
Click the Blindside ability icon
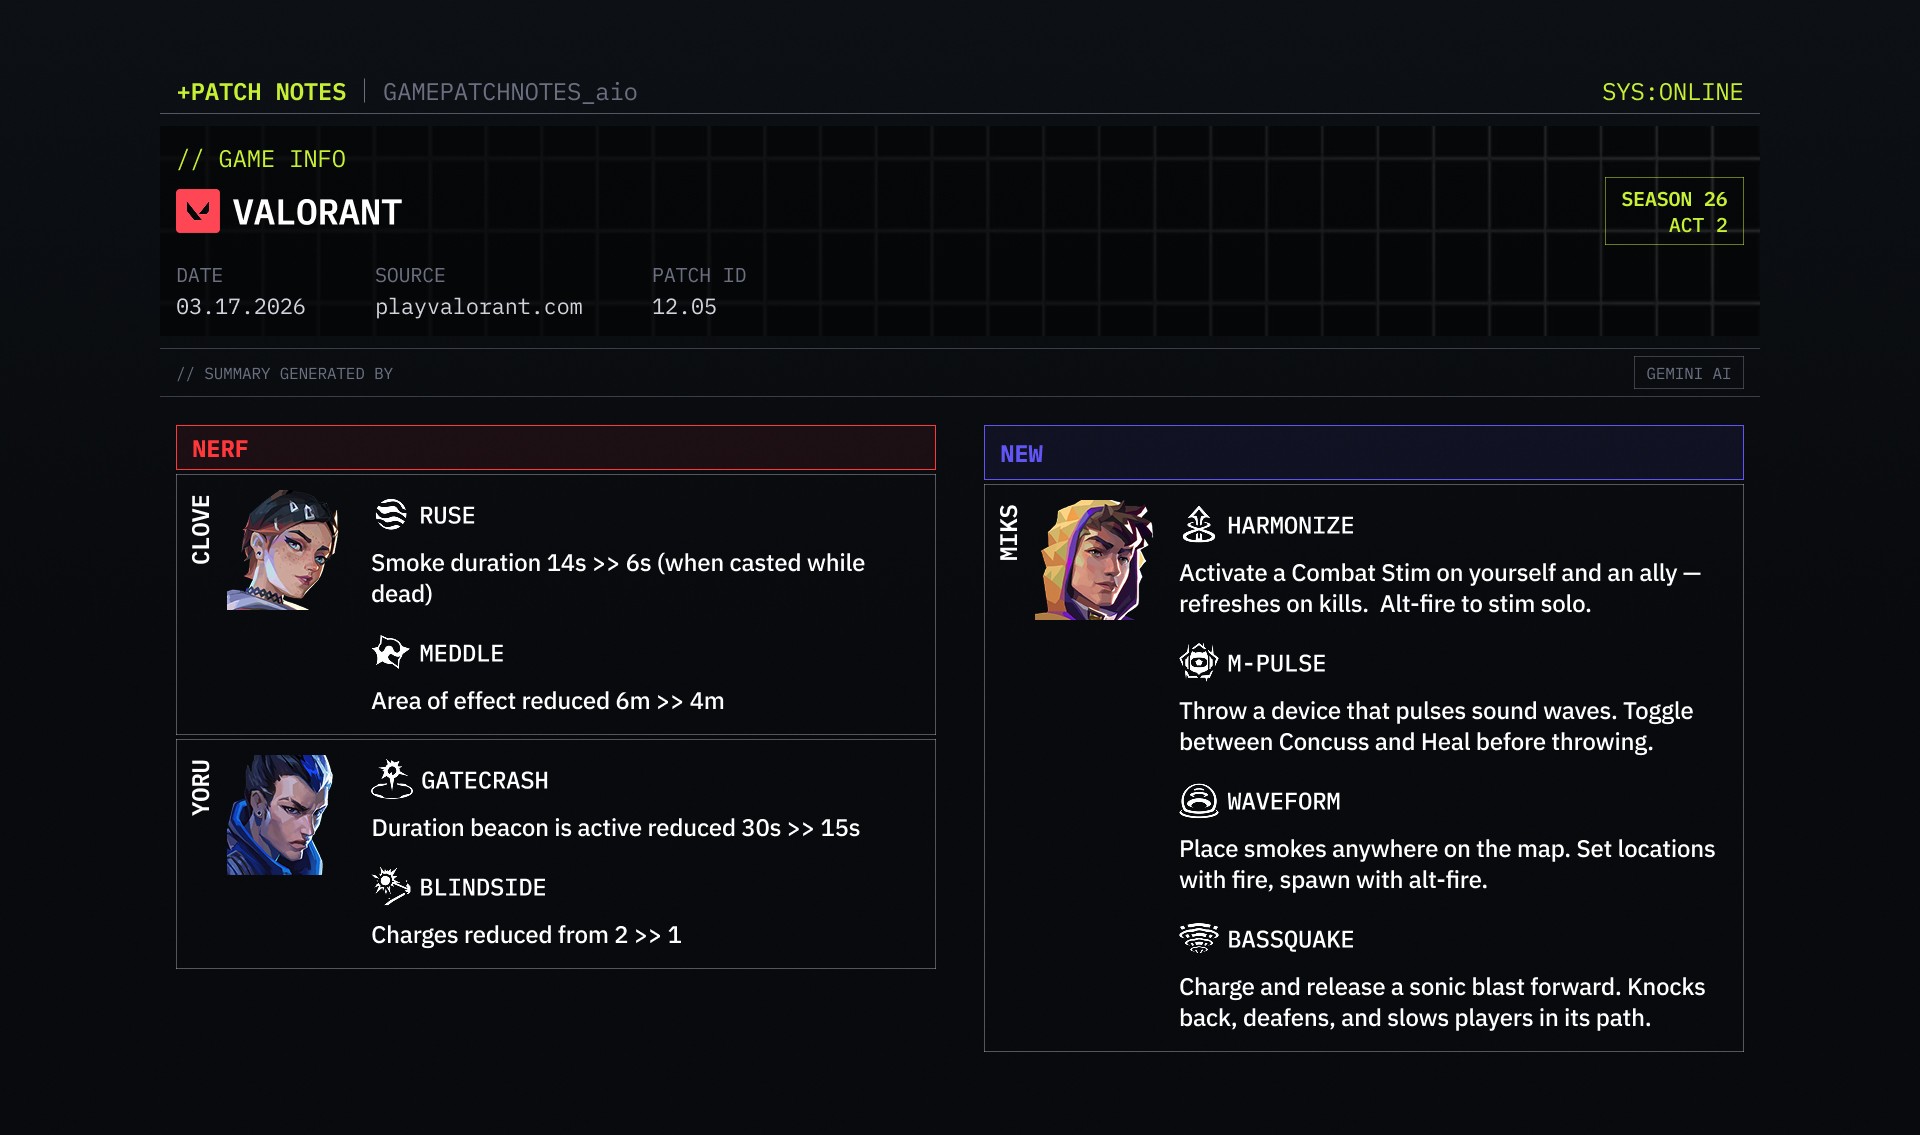click(x=391, y=886)
